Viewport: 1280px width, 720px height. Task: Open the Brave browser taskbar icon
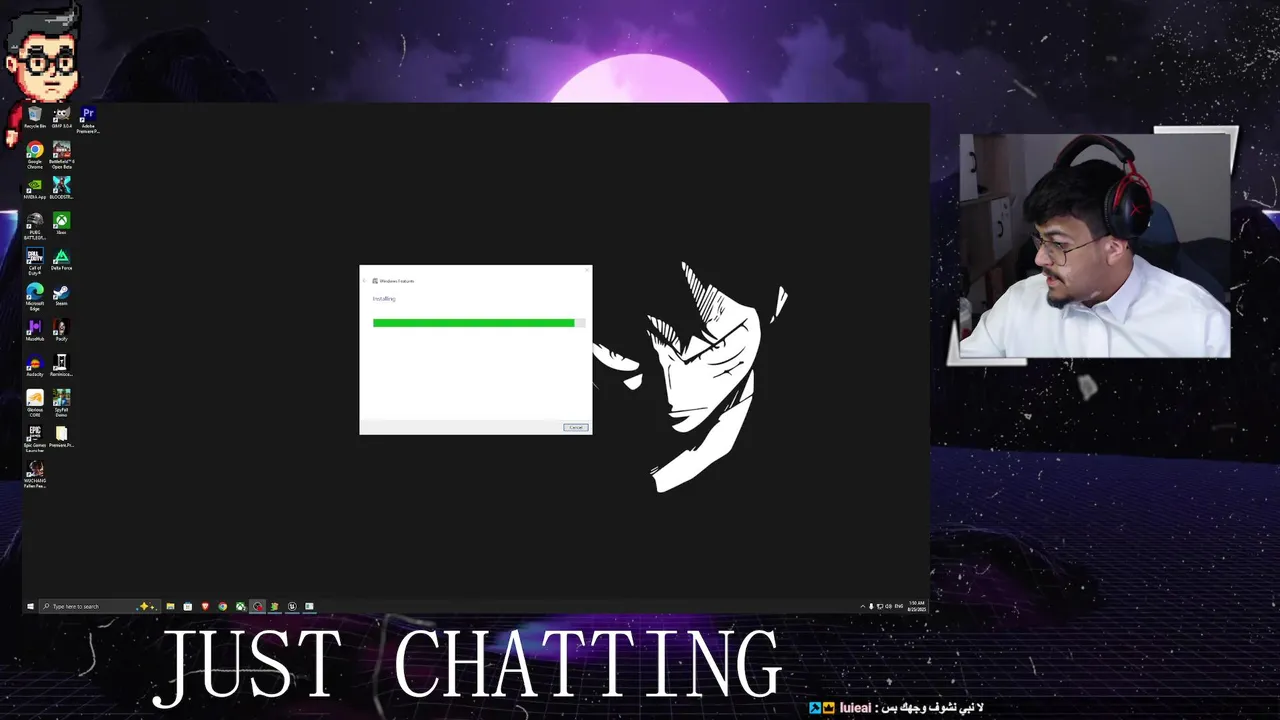(x=205, y=606)
